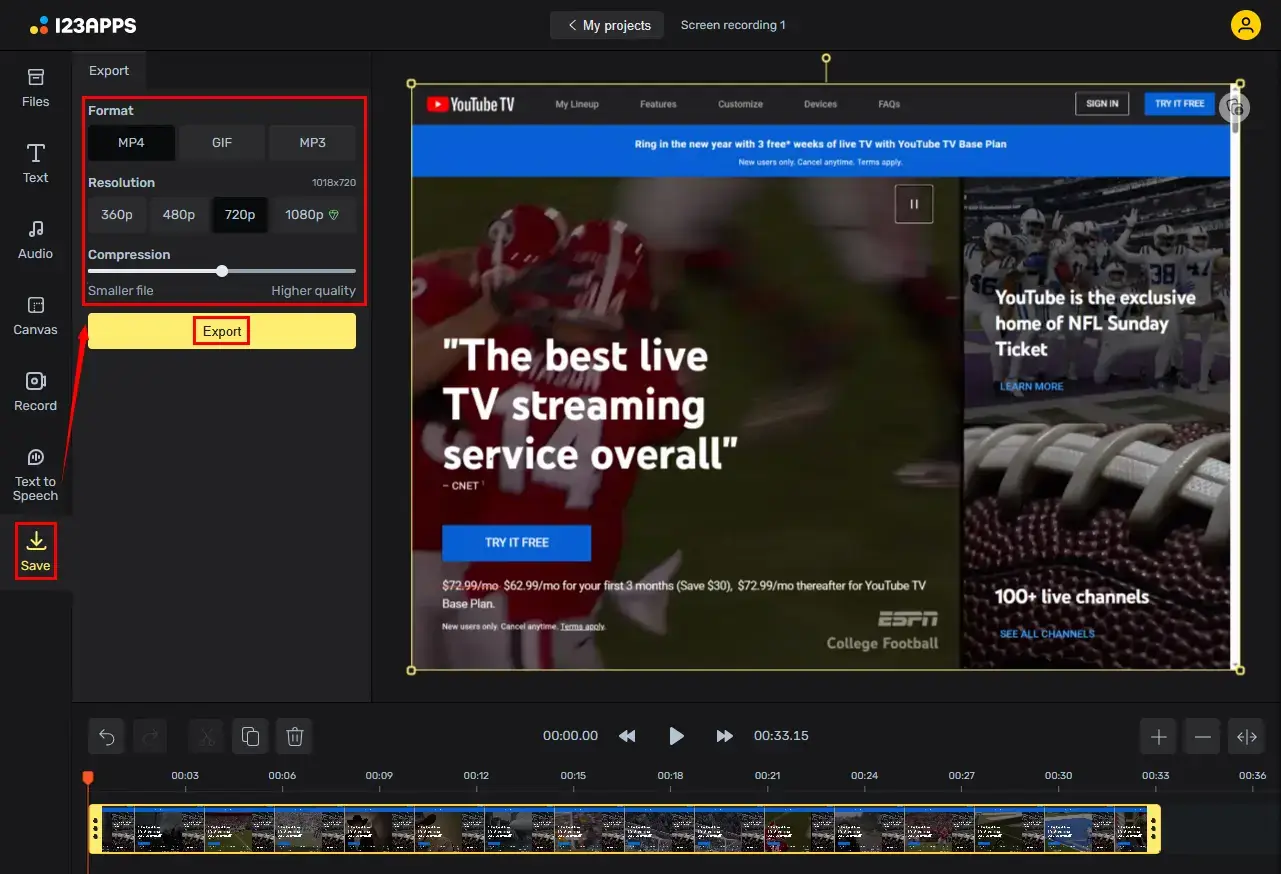Click LEARN MORE link in preview

coord(1032,387)
